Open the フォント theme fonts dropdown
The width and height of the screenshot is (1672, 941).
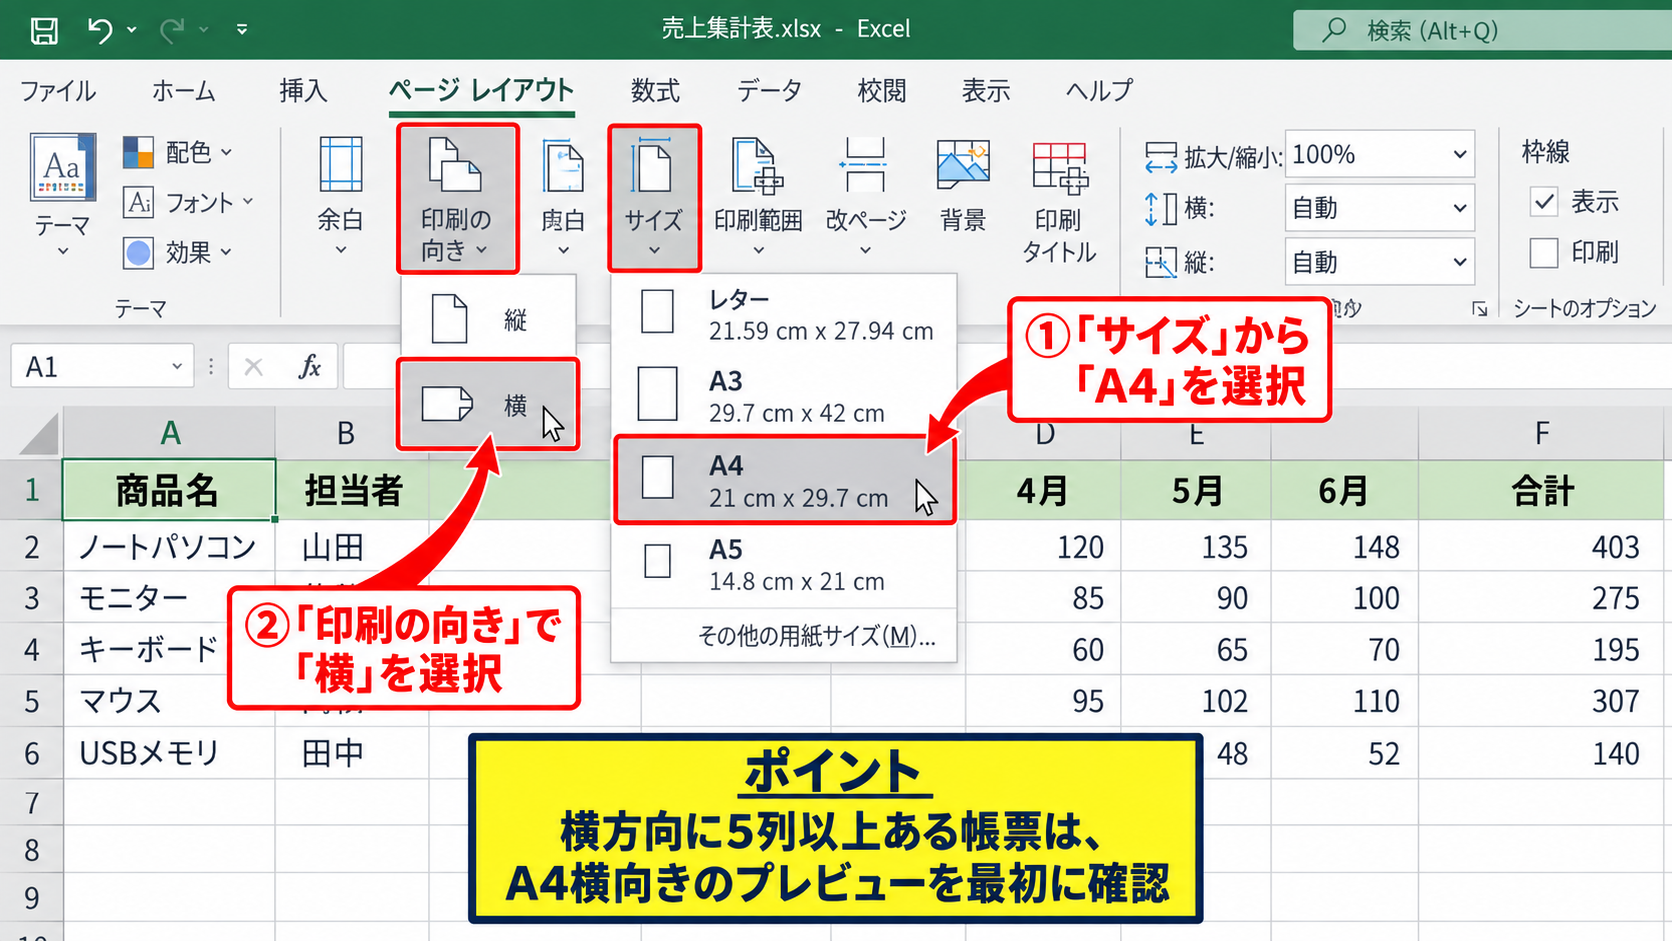click(x=188, y=202)
